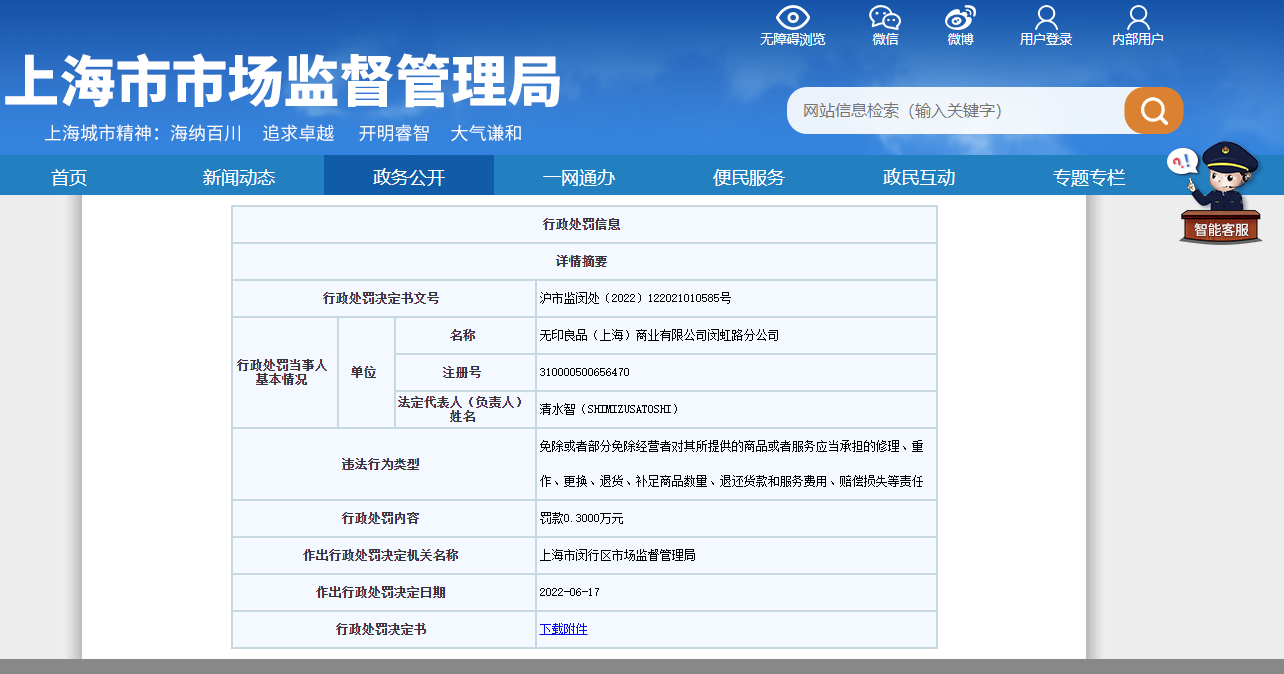Open the 无障碍浏览 accessibility eye icon
Viewport: 1284px width, 674px height.
point(793,17)
